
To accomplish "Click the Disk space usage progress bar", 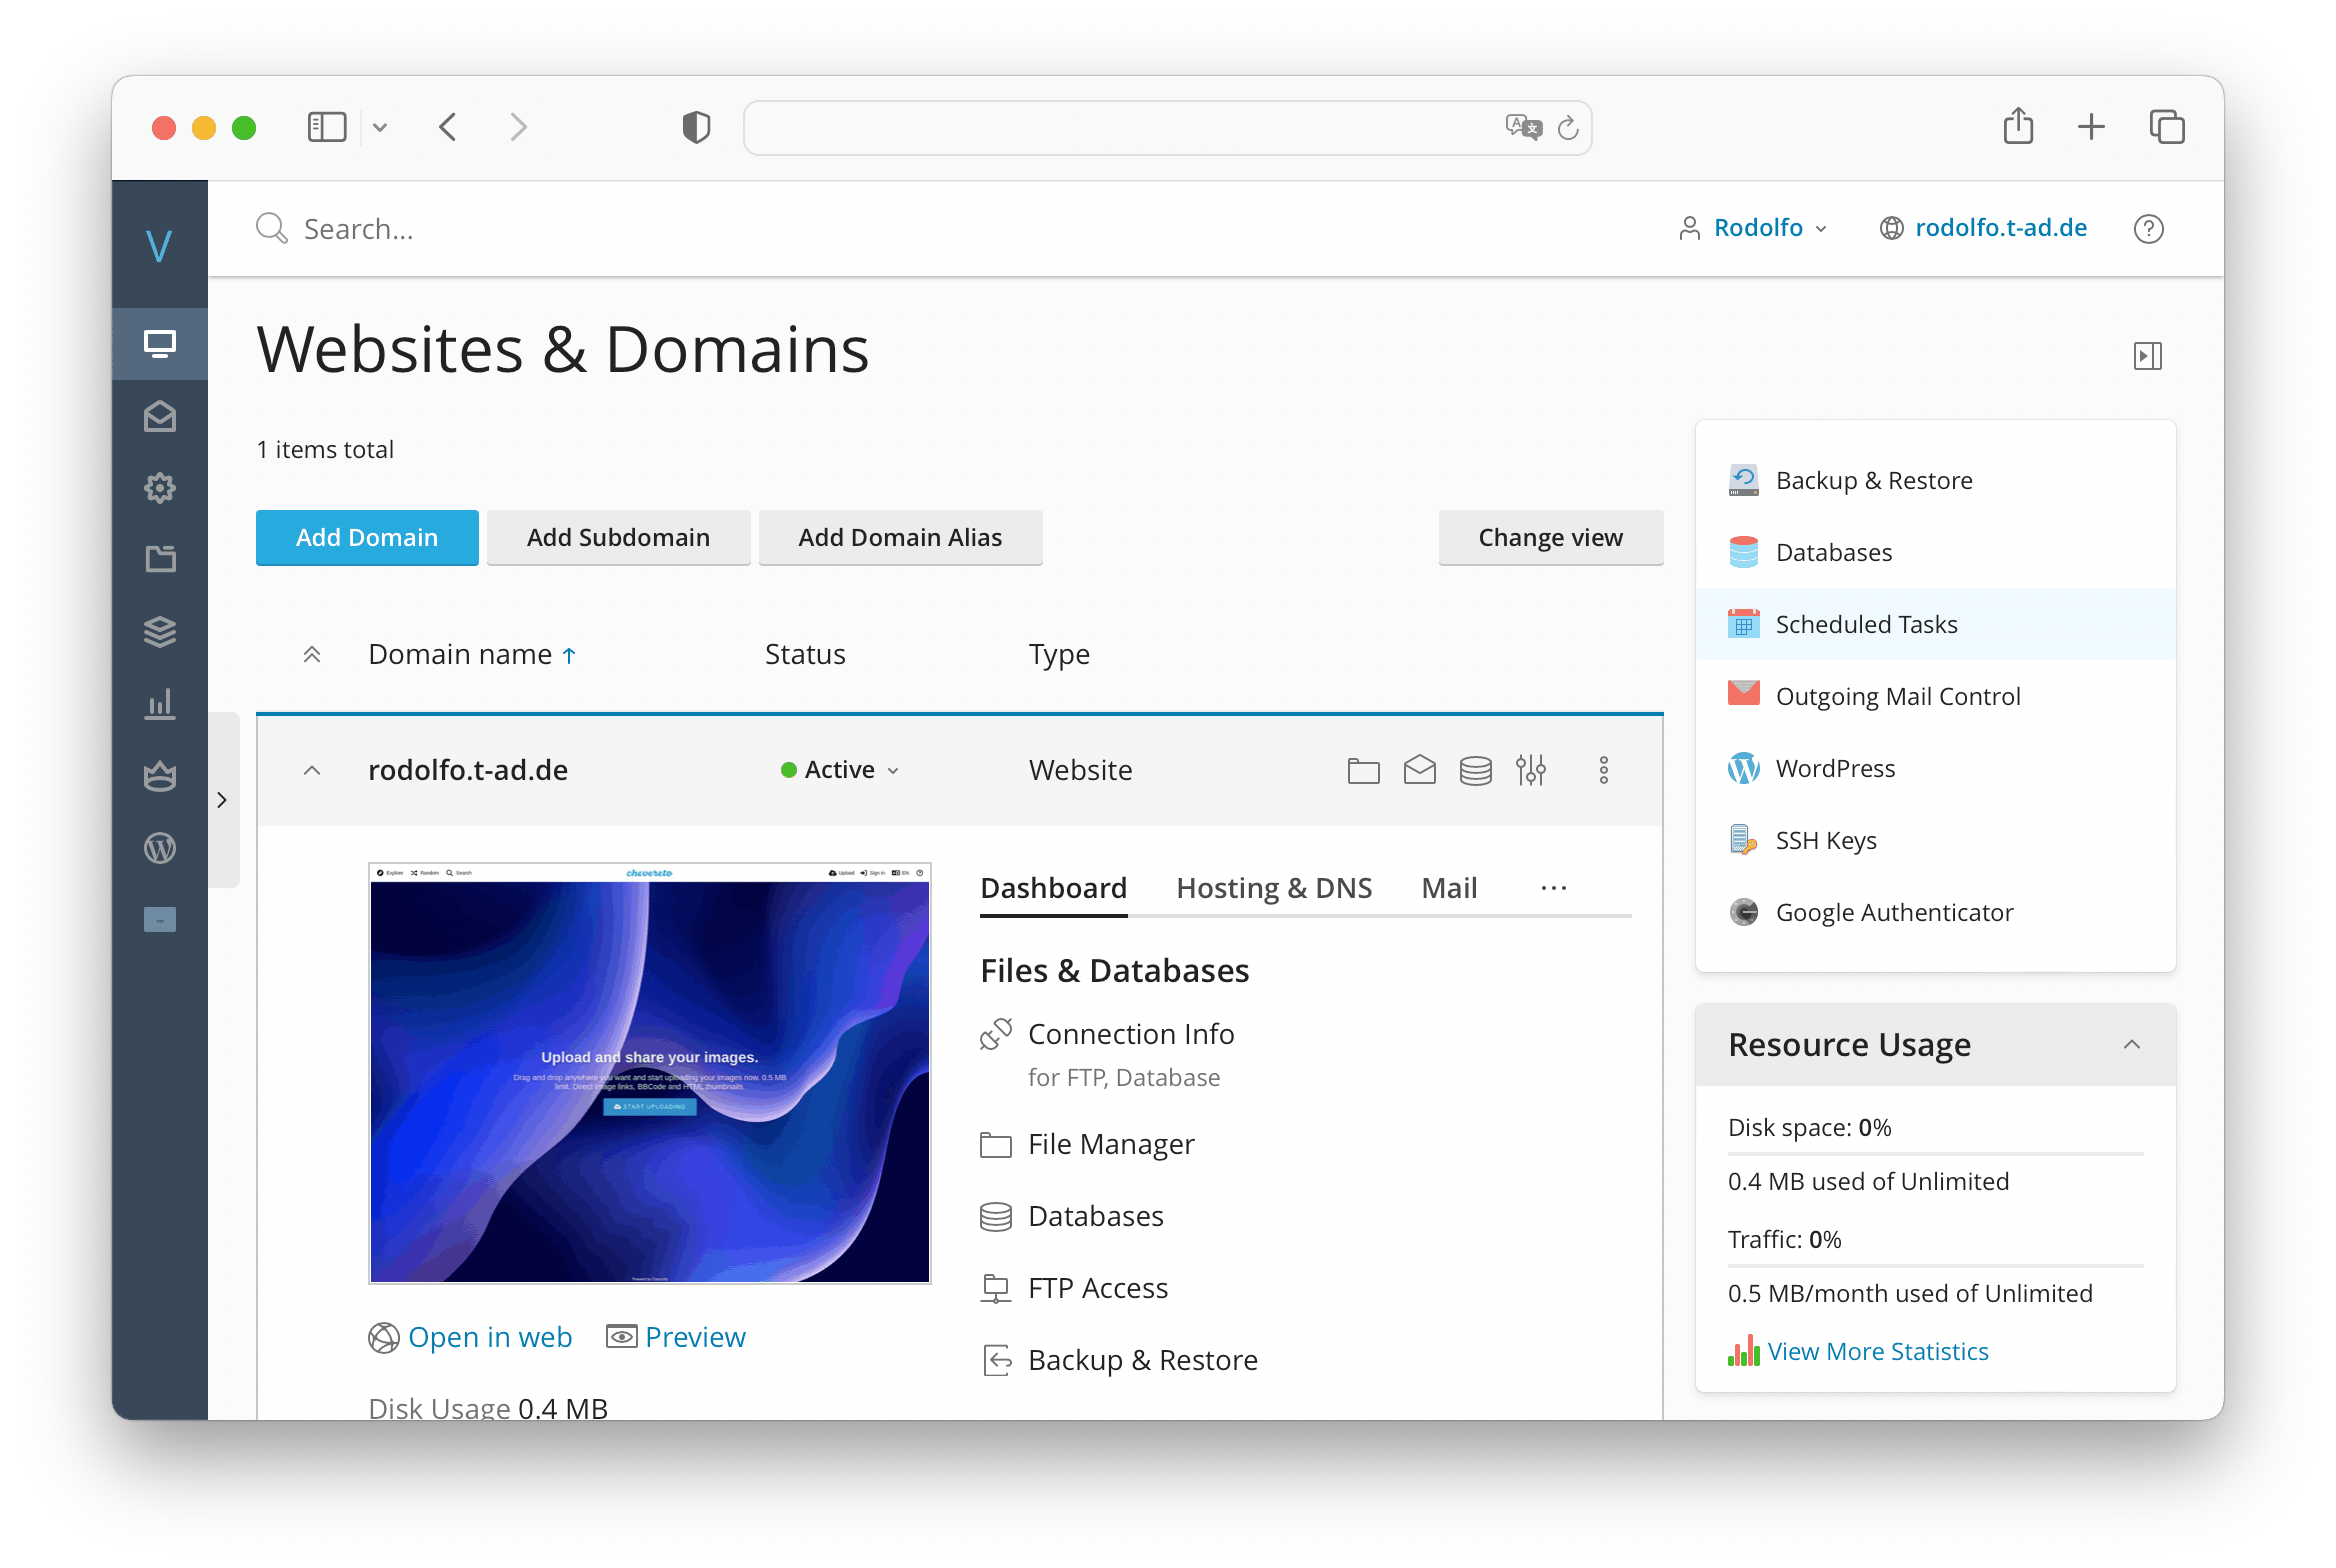I will click(1935, 1154).
